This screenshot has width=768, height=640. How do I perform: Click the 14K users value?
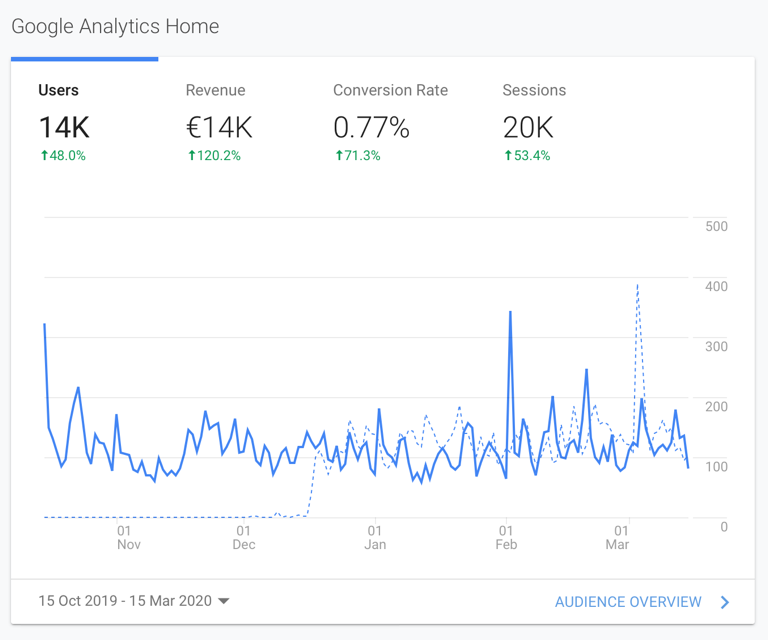coord(64,127)
